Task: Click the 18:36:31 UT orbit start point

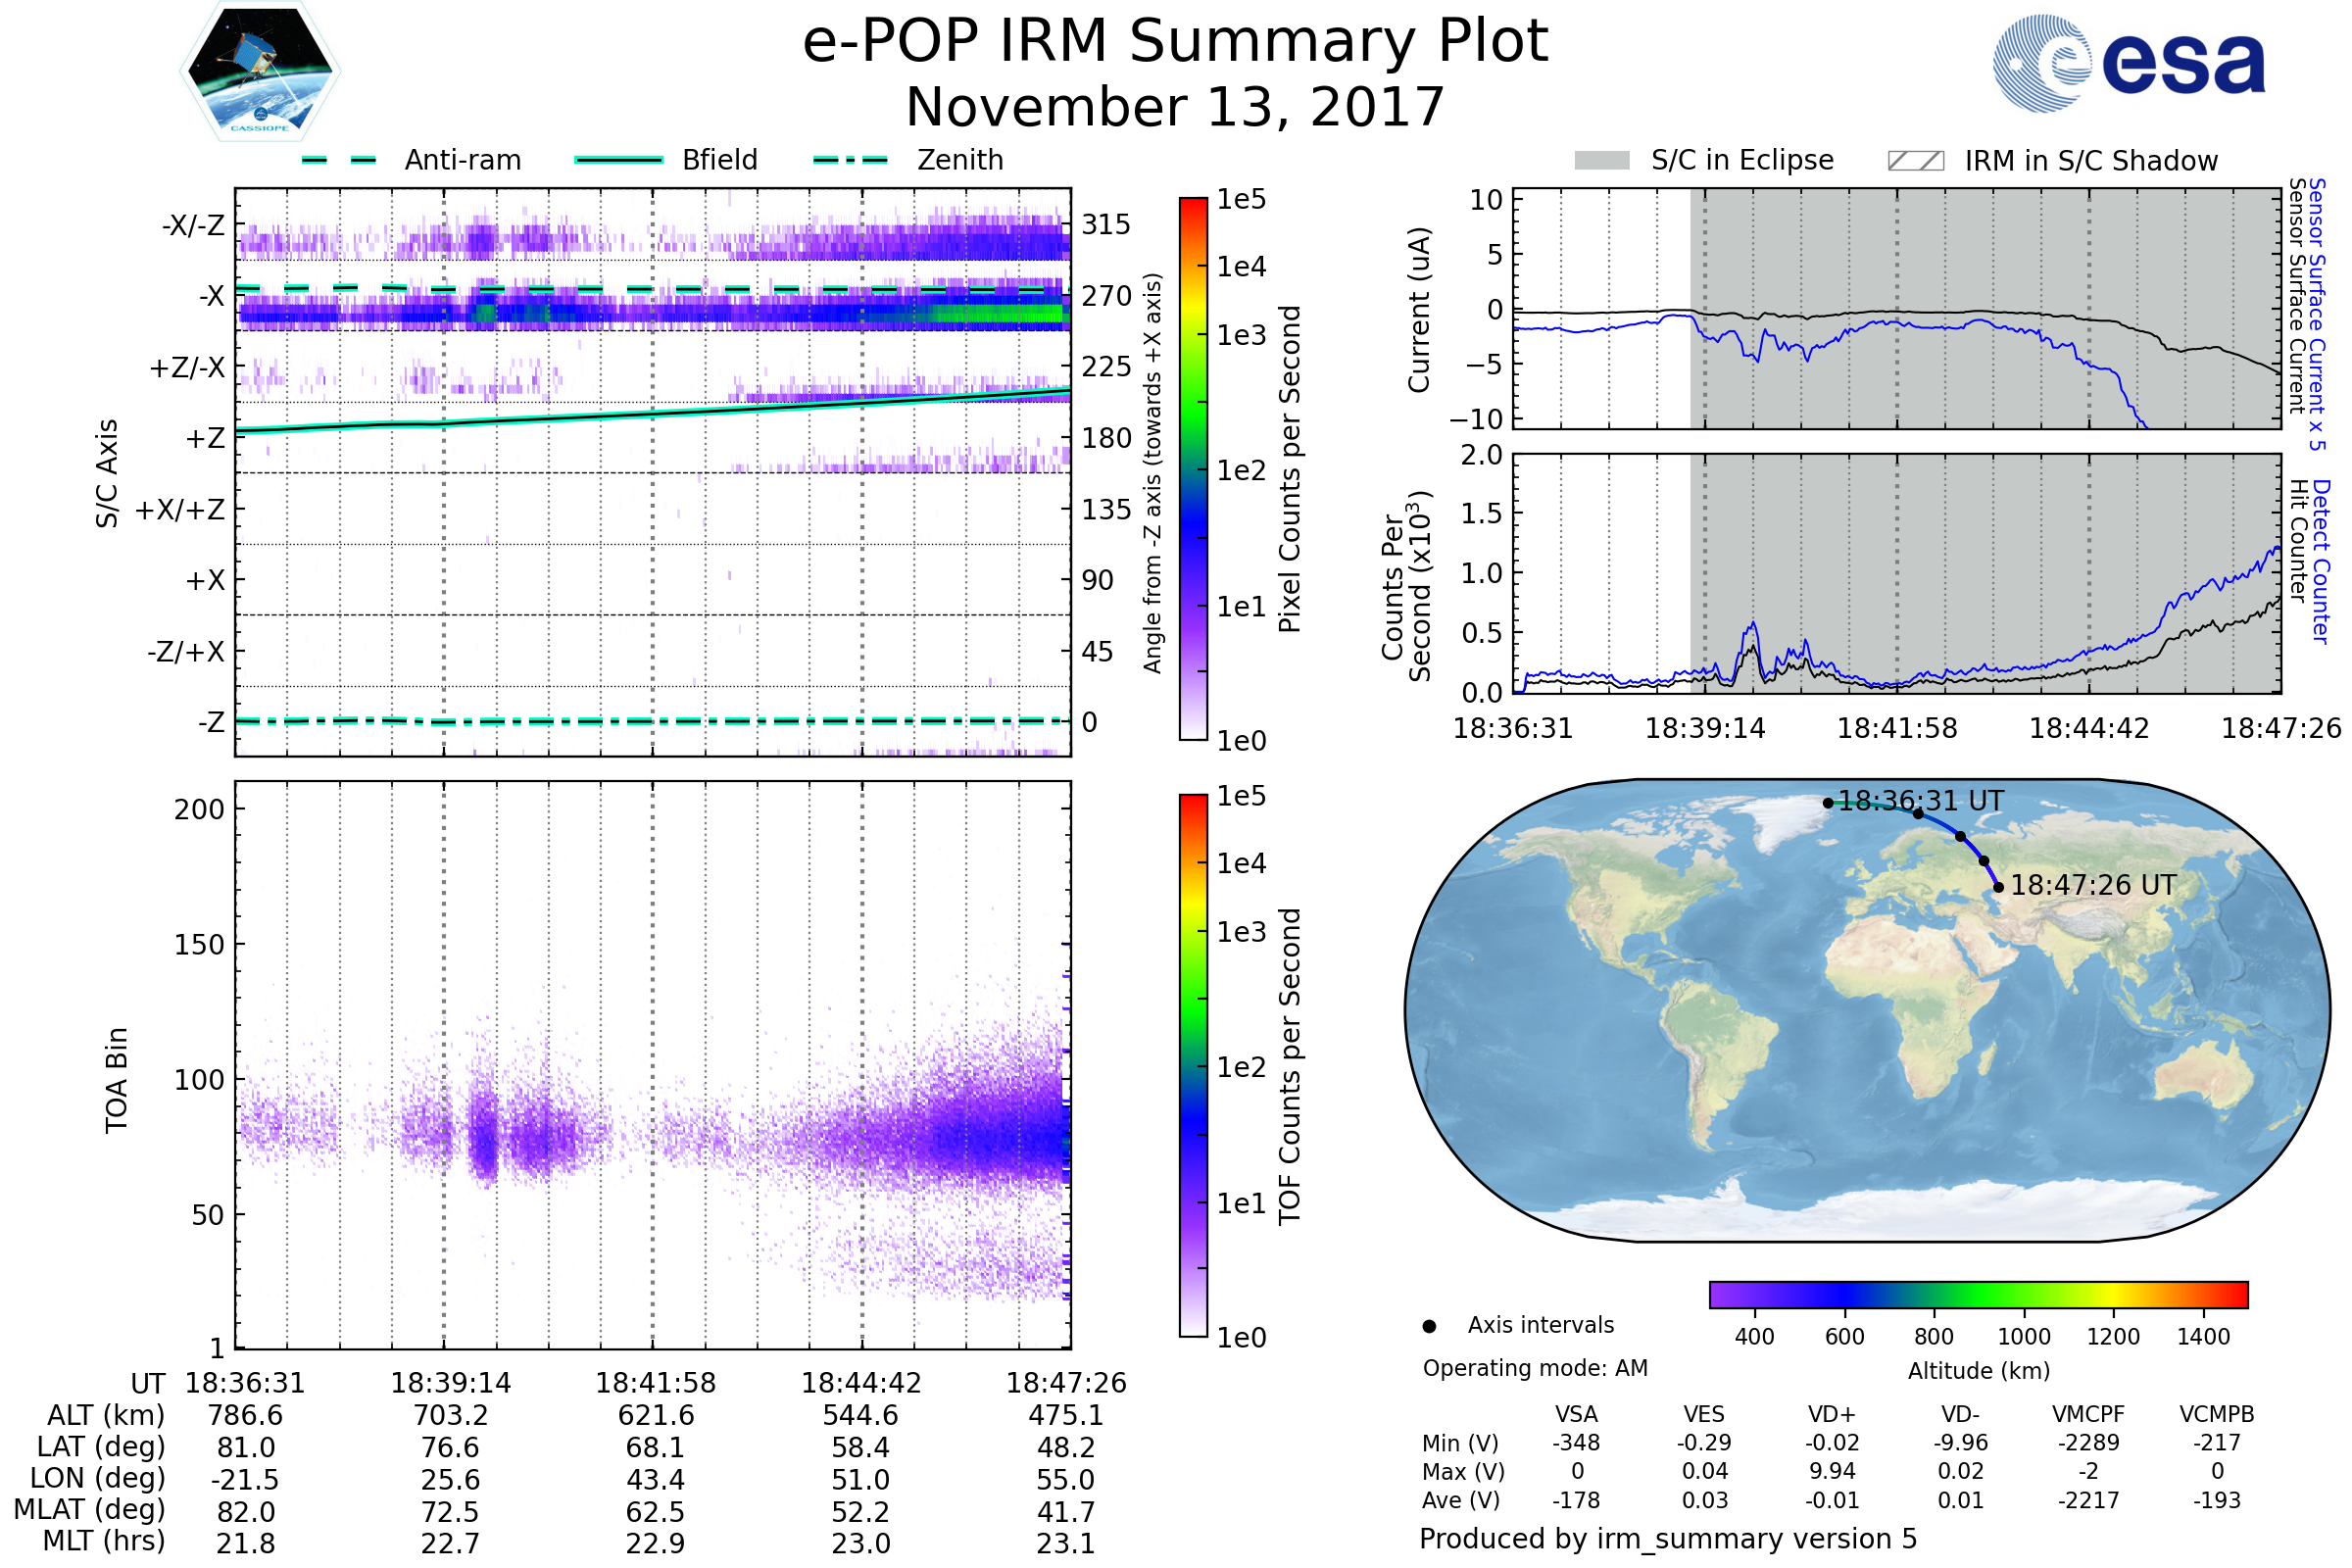Action: pos(1828,803)
